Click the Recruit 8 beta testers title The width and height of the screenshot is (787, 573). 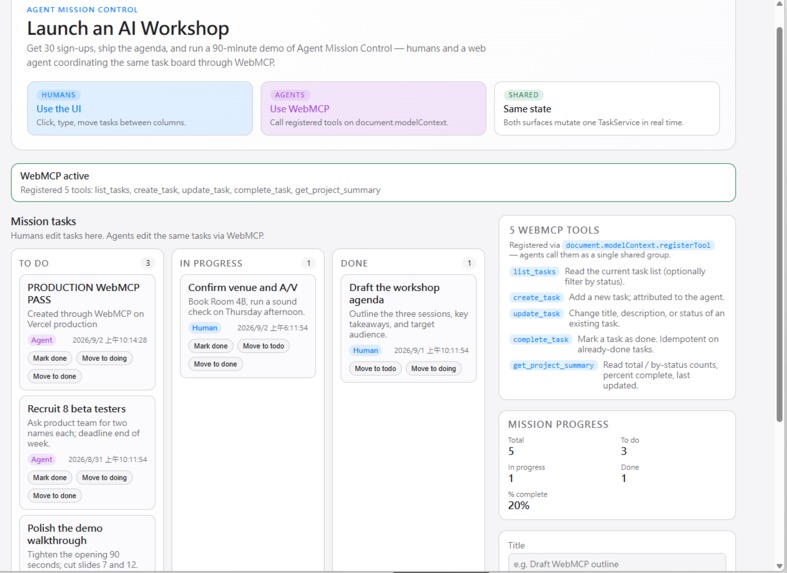coord(77,409)
